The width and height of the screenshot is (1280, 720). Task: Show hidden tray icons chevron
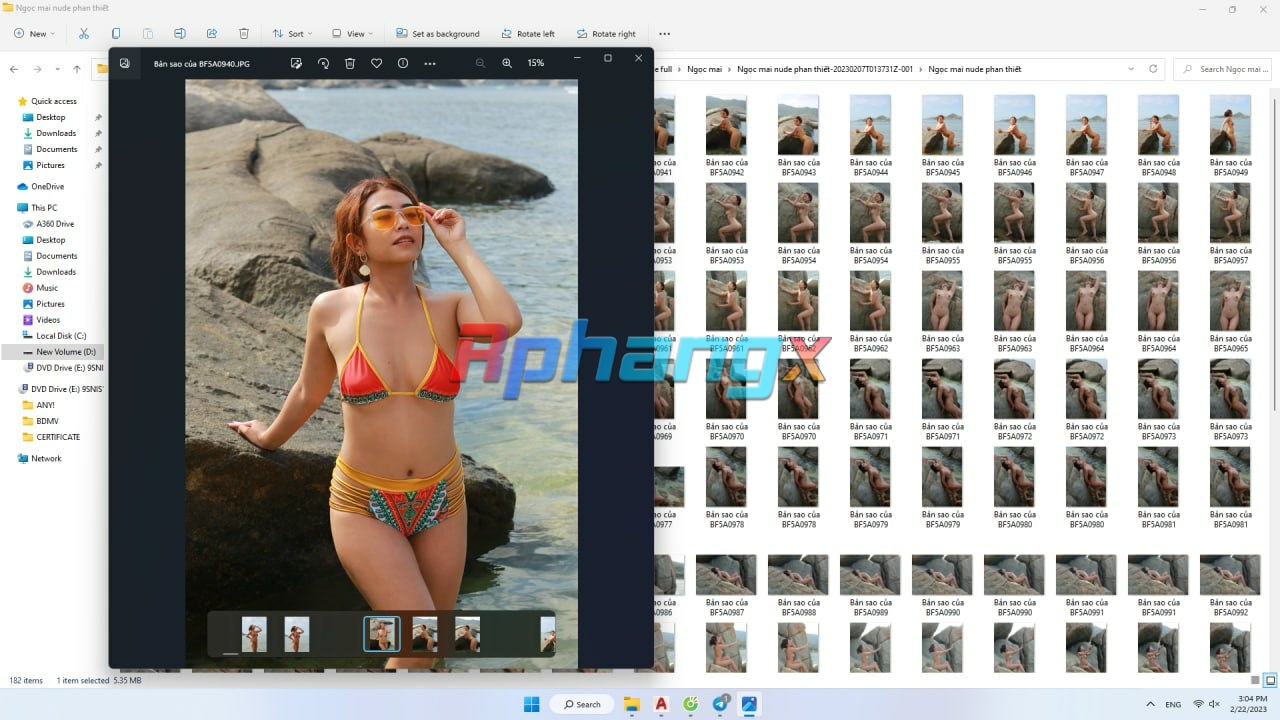1150,704
